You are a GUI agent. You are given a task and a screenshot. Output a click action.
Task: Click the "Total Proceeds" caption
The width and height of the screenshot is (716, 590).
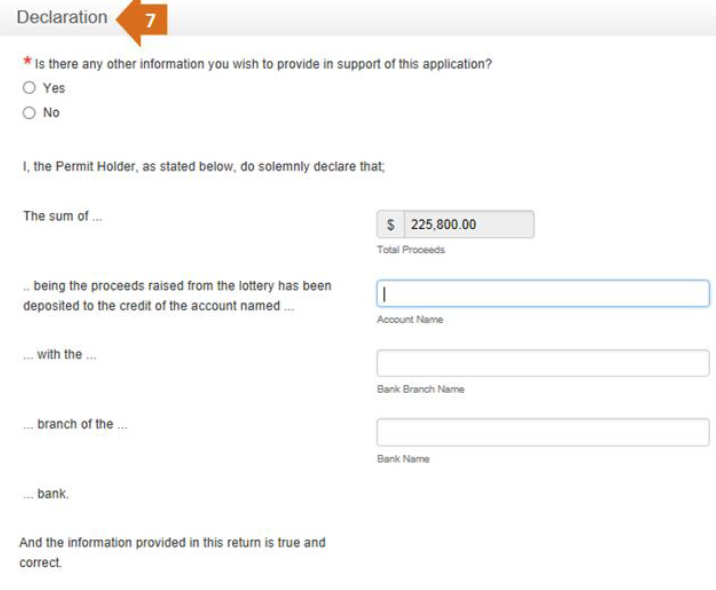point(411,250)
